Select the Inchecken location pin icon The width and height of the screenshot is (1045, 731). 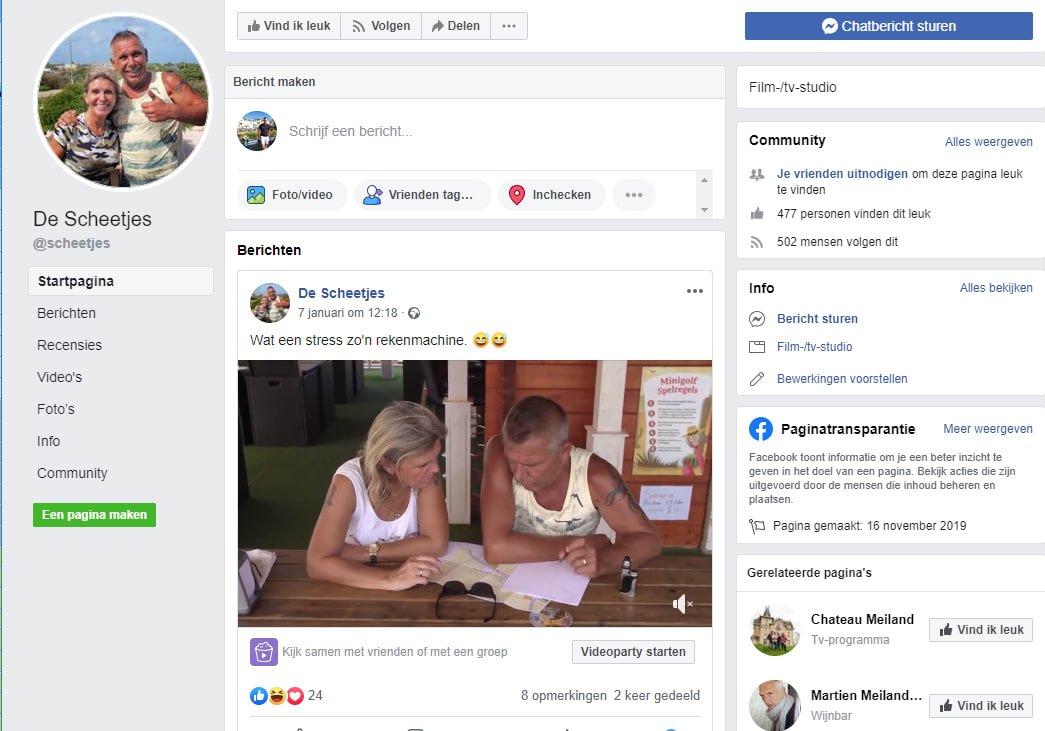[517, 195]
